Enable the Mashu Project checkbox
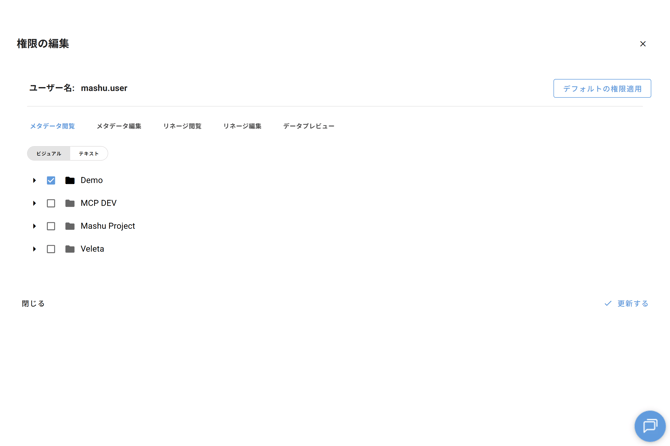670x446 pixels. [51, 227]
